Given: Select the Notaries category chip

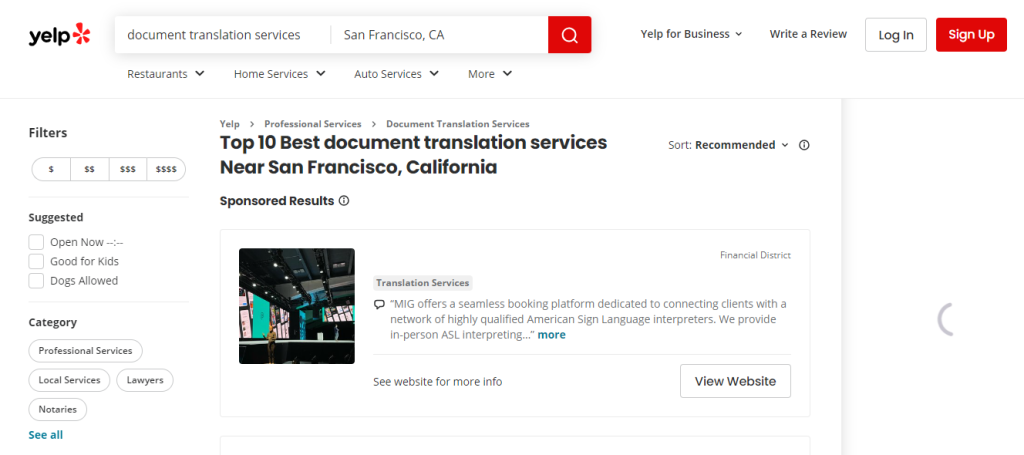Looking at the screenshot, I should click(x=57, y=409).
